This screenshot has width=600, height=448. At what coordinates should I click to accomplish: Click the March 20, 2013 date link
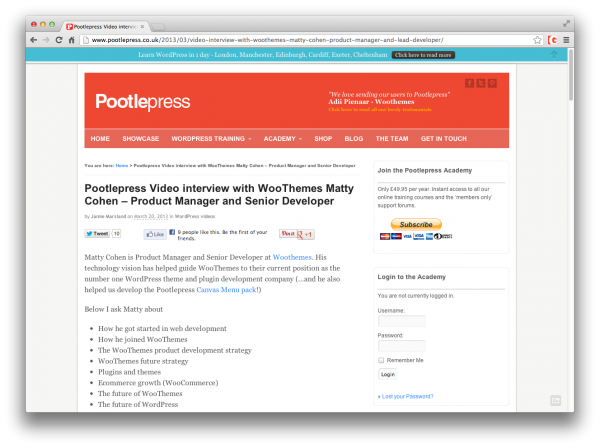[151, 217]
